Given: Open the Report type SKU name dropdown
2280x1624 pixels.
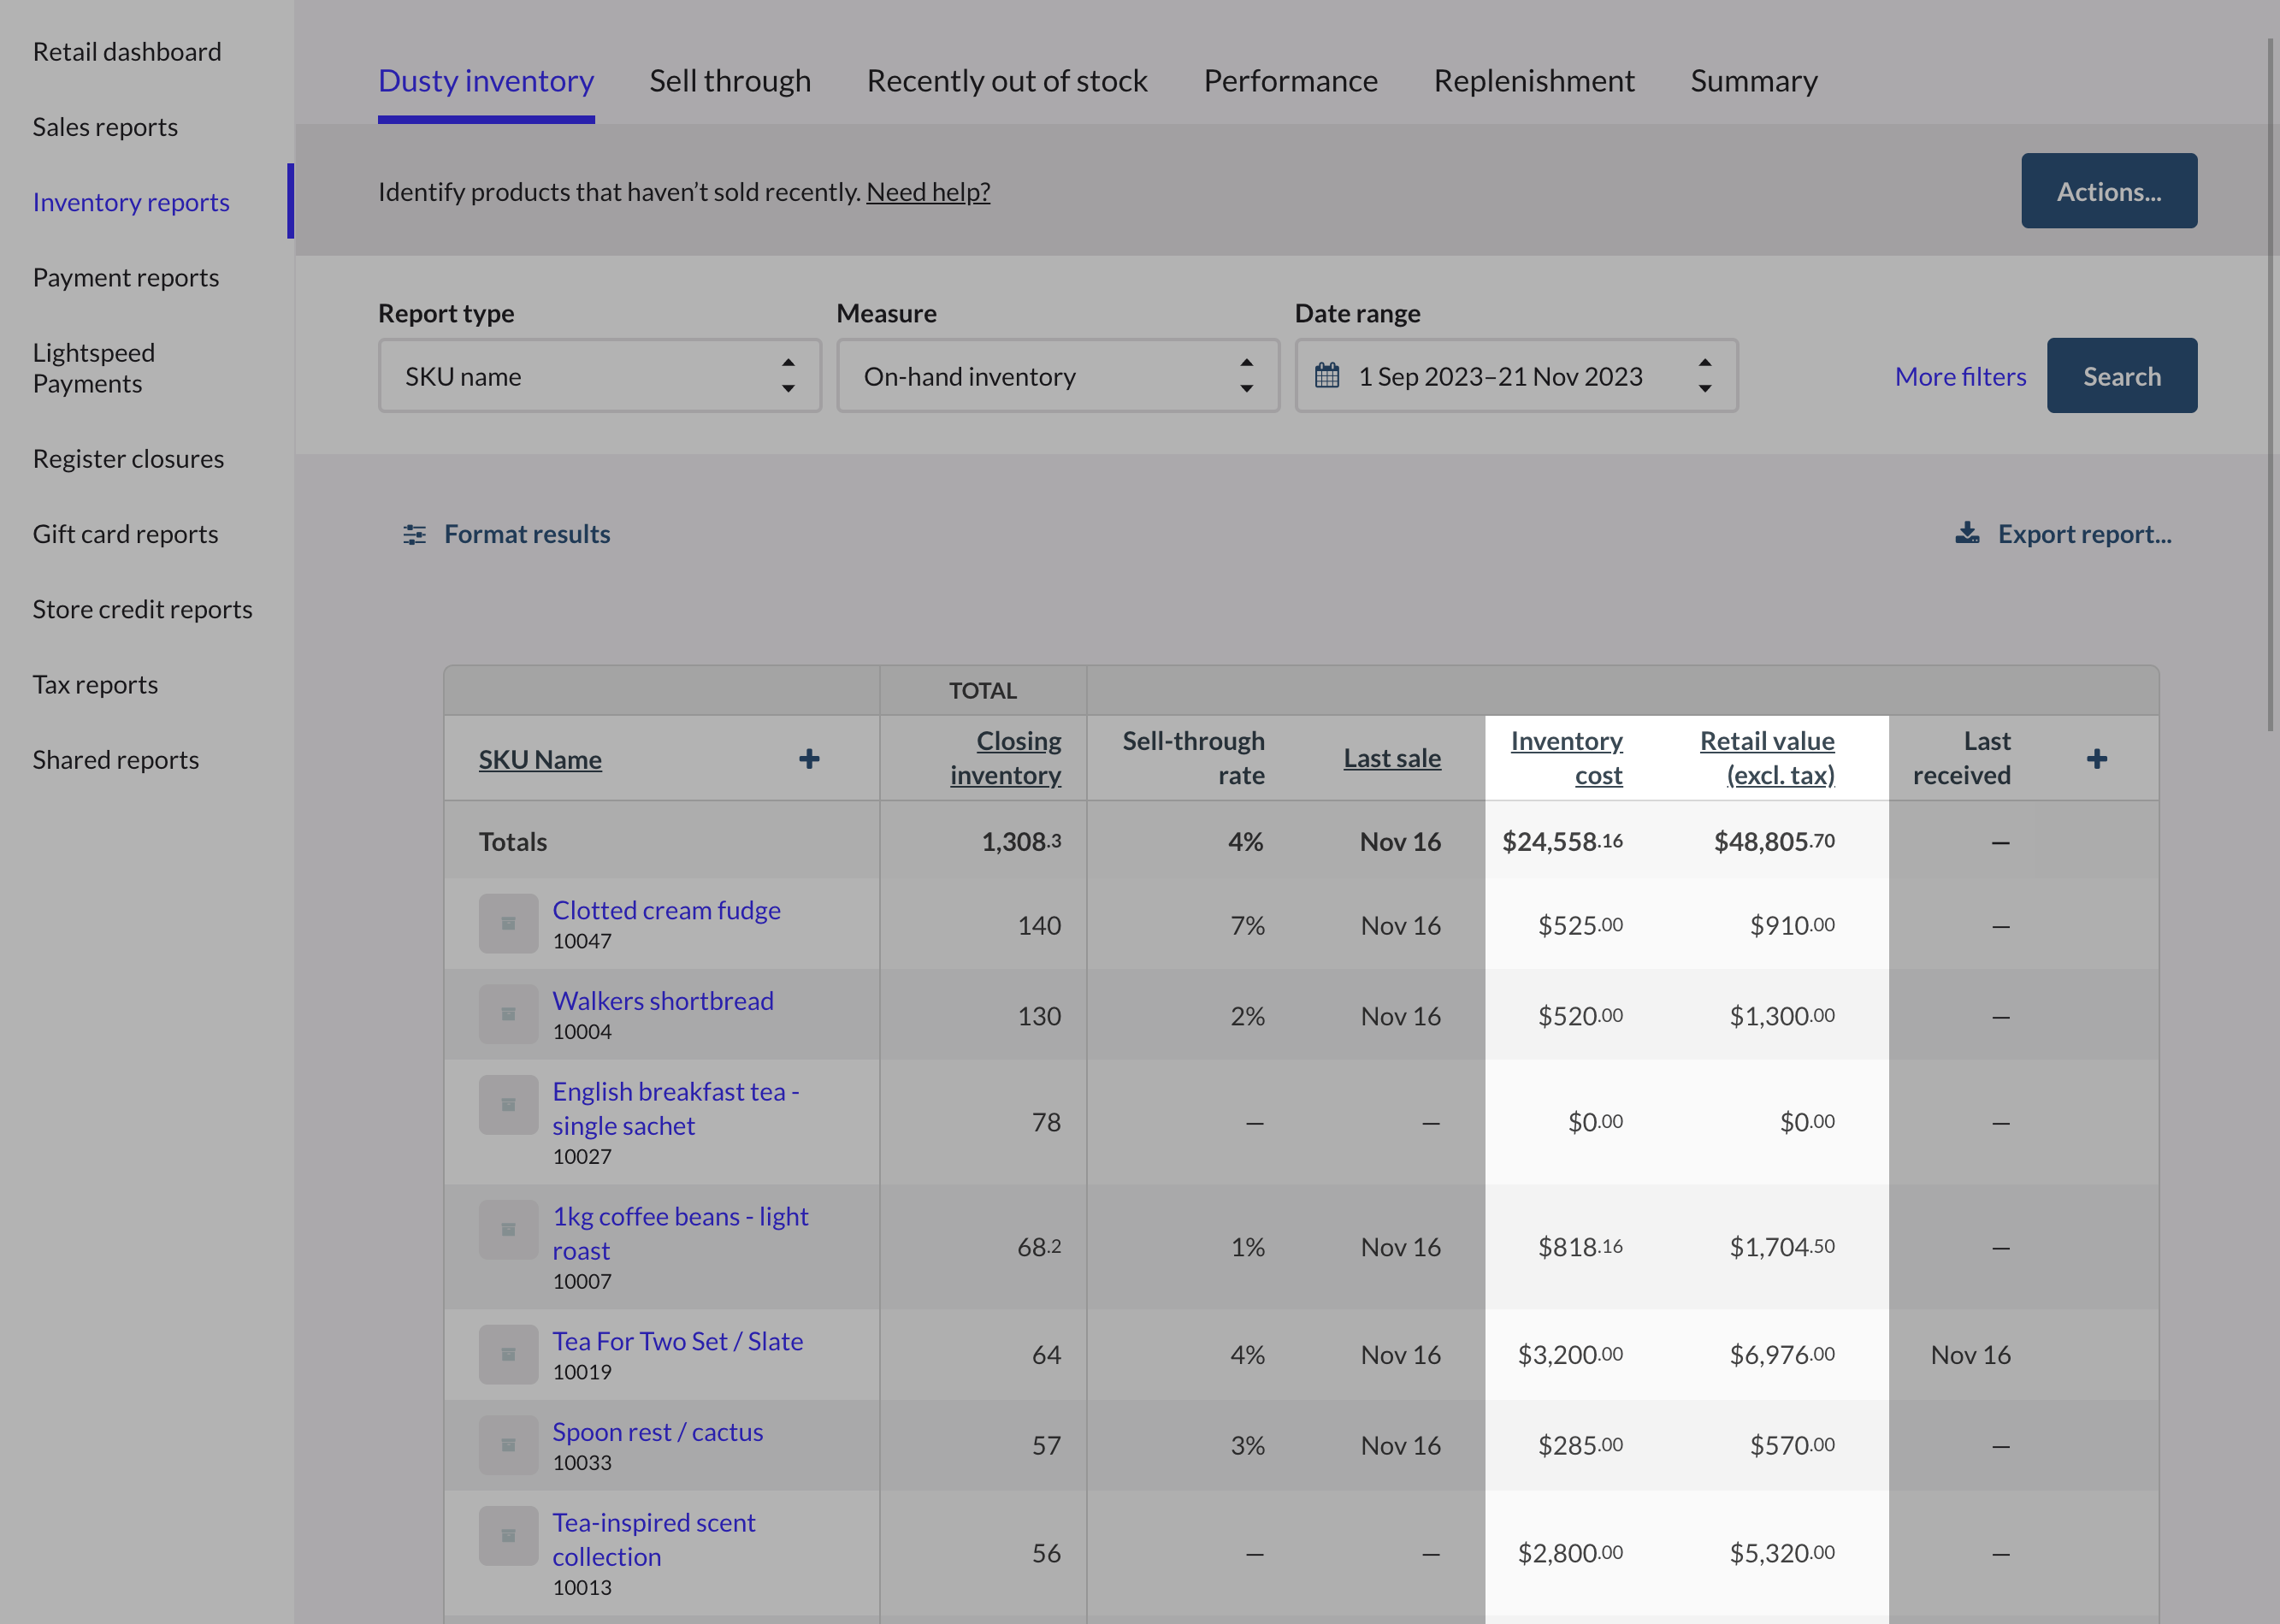Looking at the screenshot, I should click(600, 376).
